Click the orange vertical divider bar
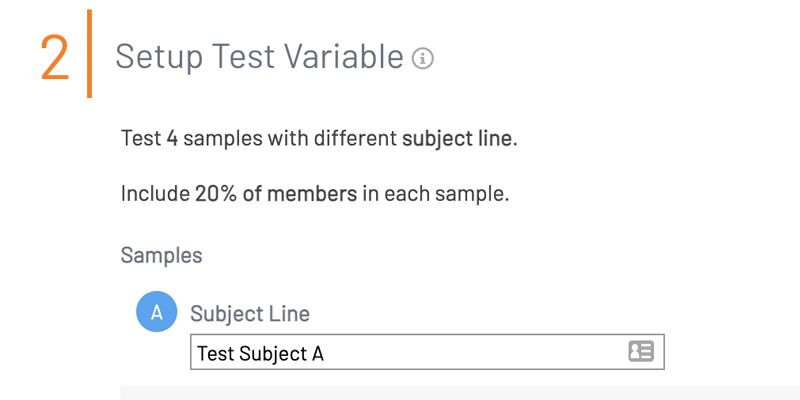800x400 pixels. tap(89, 54)
